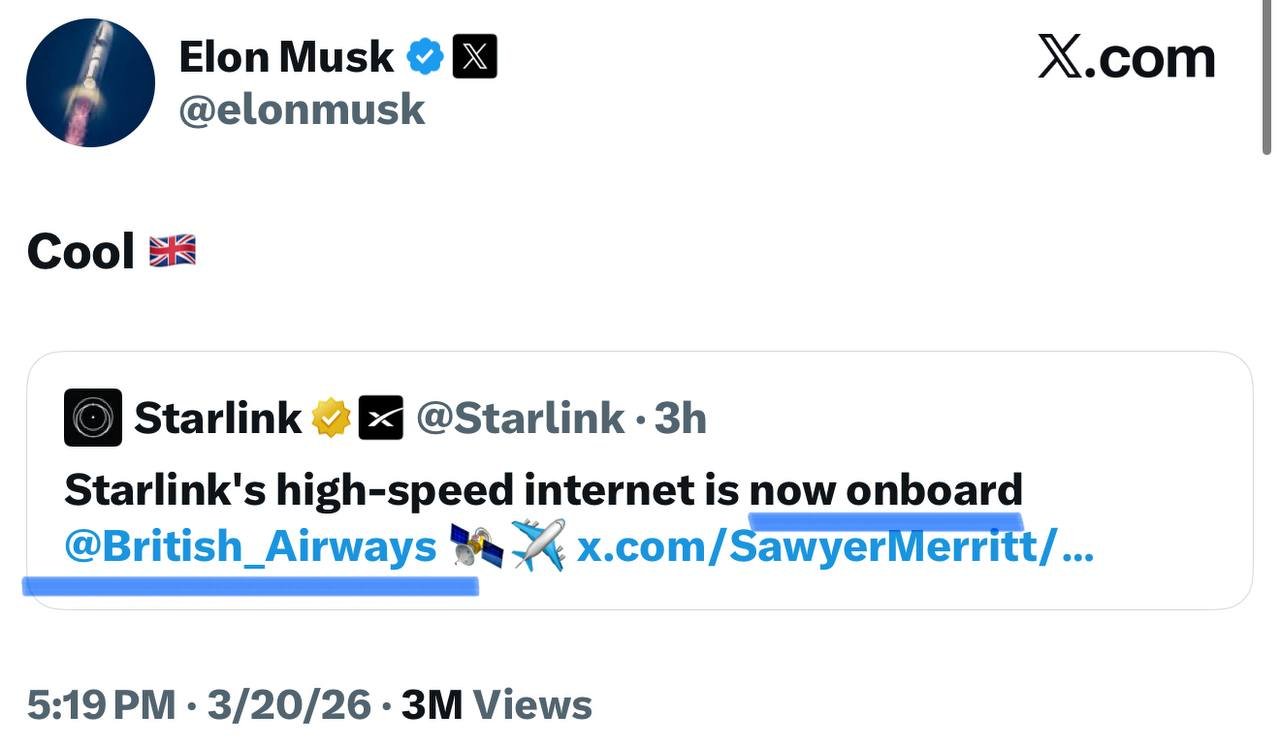Click the airplane emoji
Image resolution: width=1280 pixels, height=745 pixels.
tap(537, 547)
